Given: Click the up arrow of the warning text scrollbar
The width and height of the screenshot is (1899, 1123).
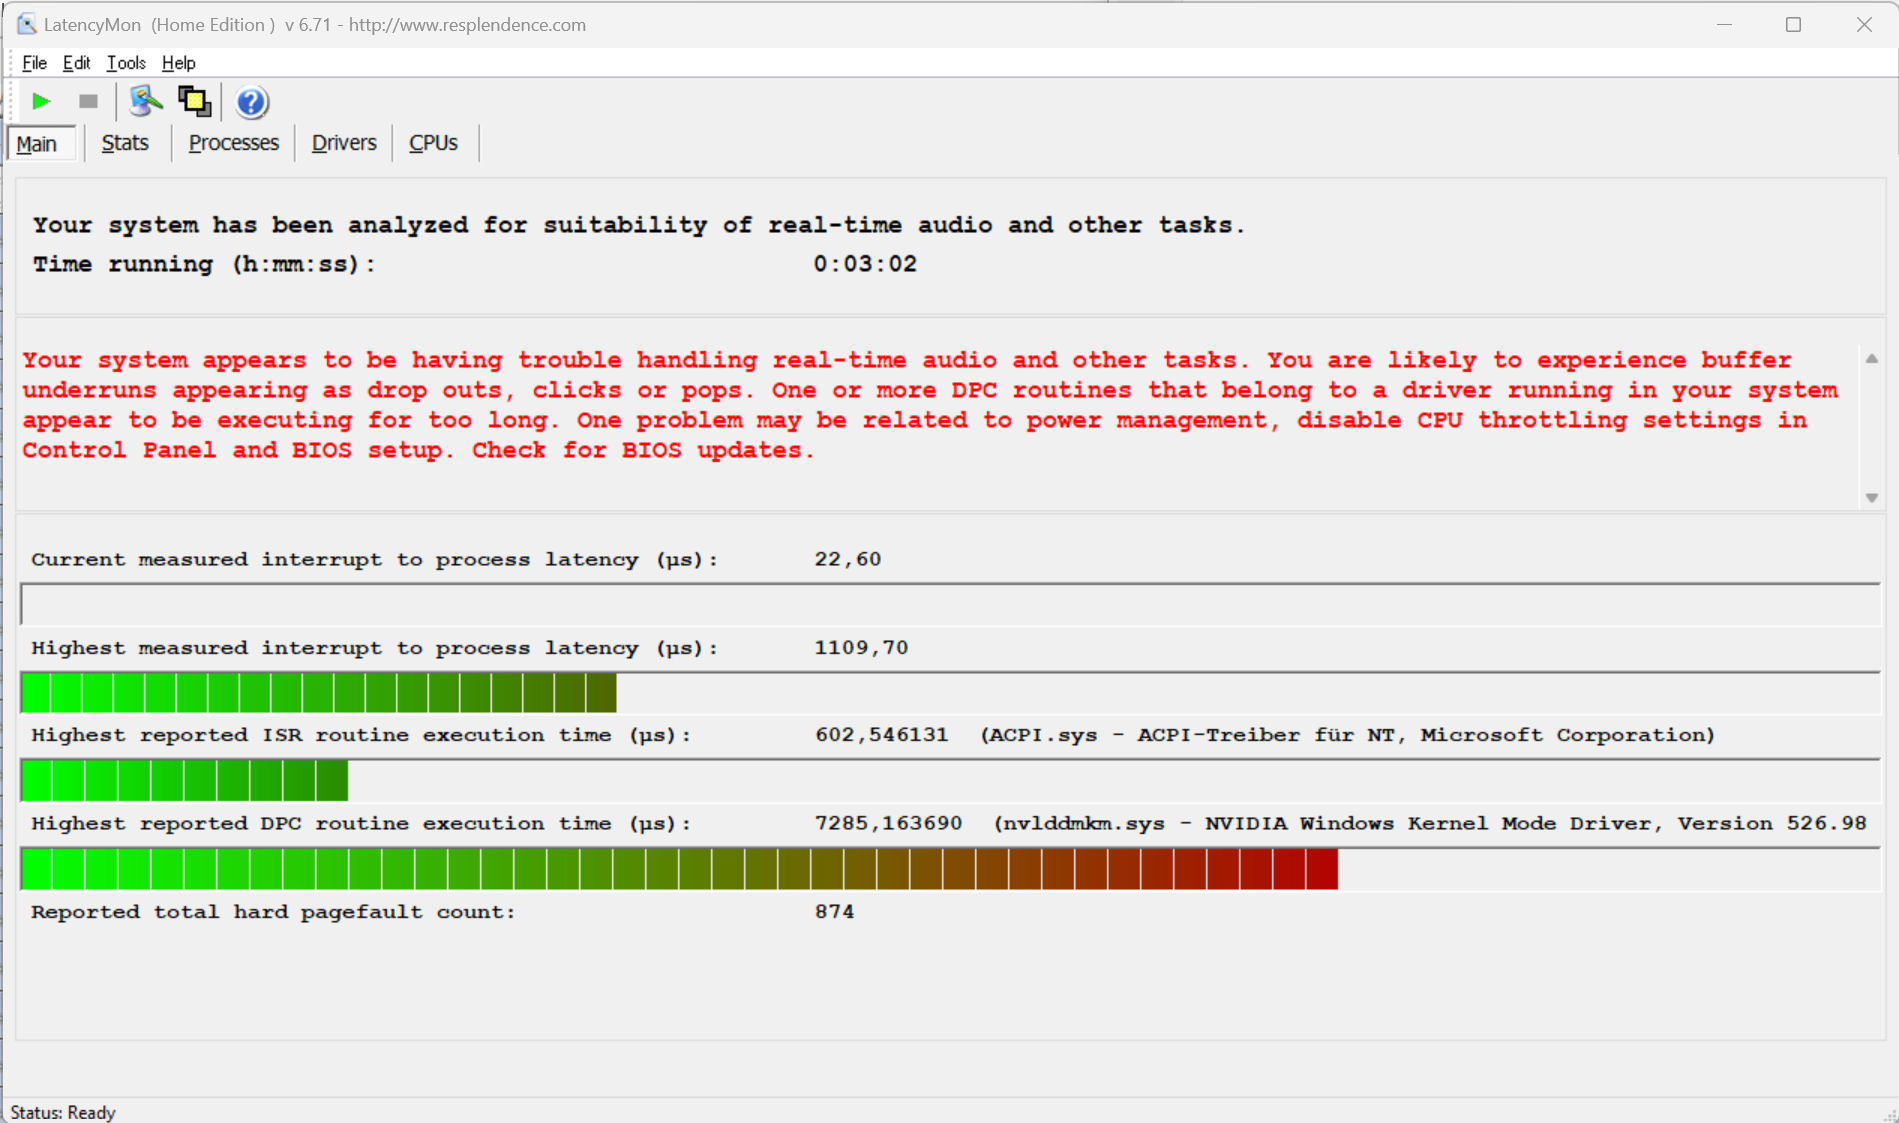Looking at the screenshot, I should [1871, 358].
